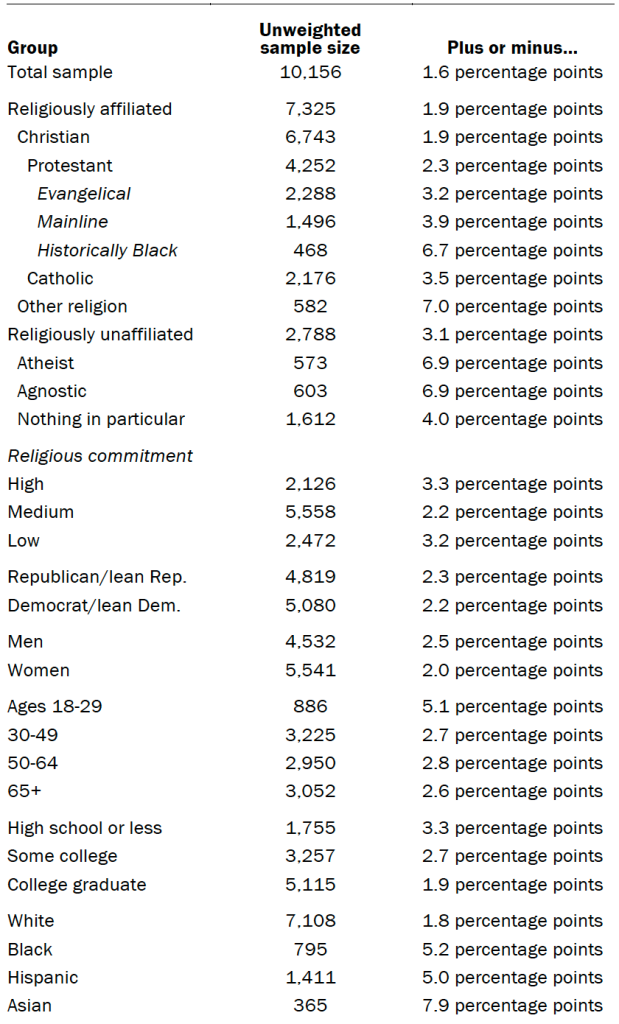Image resolution: width=619 pixels, height=1024 pixels.
Task: Click the "Democrat/lean Dem." row label
Action: (x=94, y=605)
